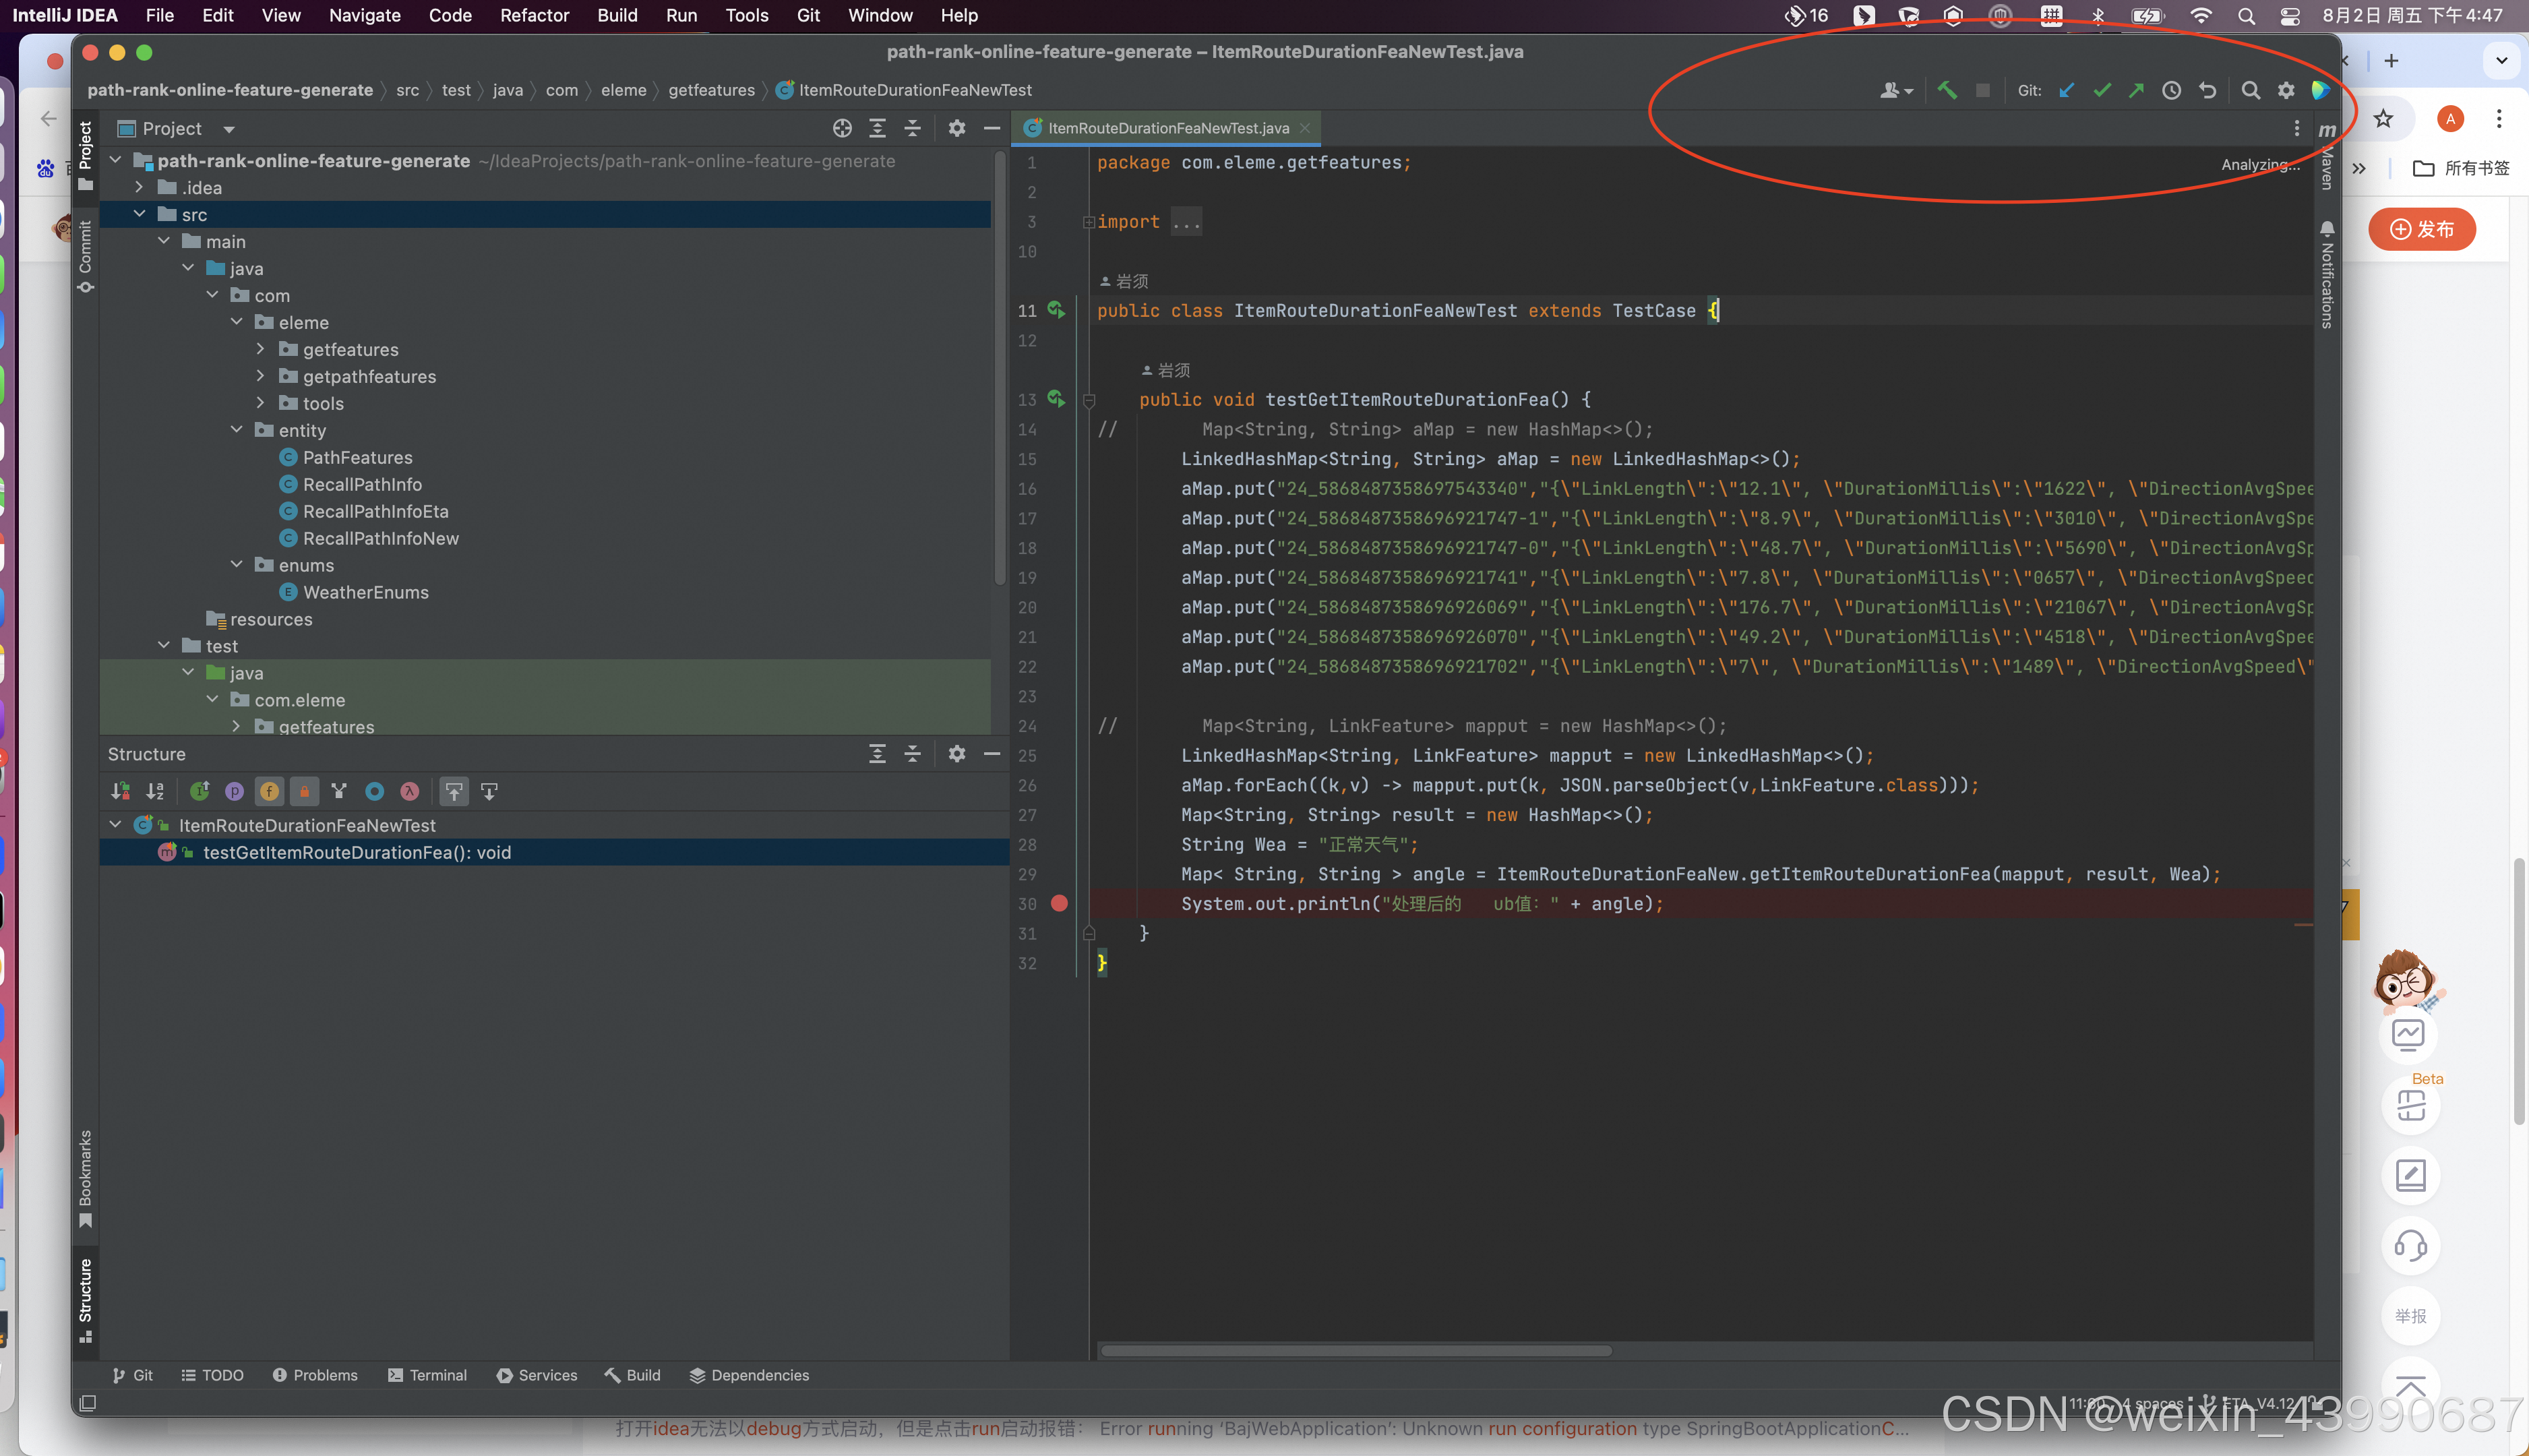The height and width of the screenshot is (1456, 2529).
Task: Click Select Opened File target icon
Action: coord(842,128)
